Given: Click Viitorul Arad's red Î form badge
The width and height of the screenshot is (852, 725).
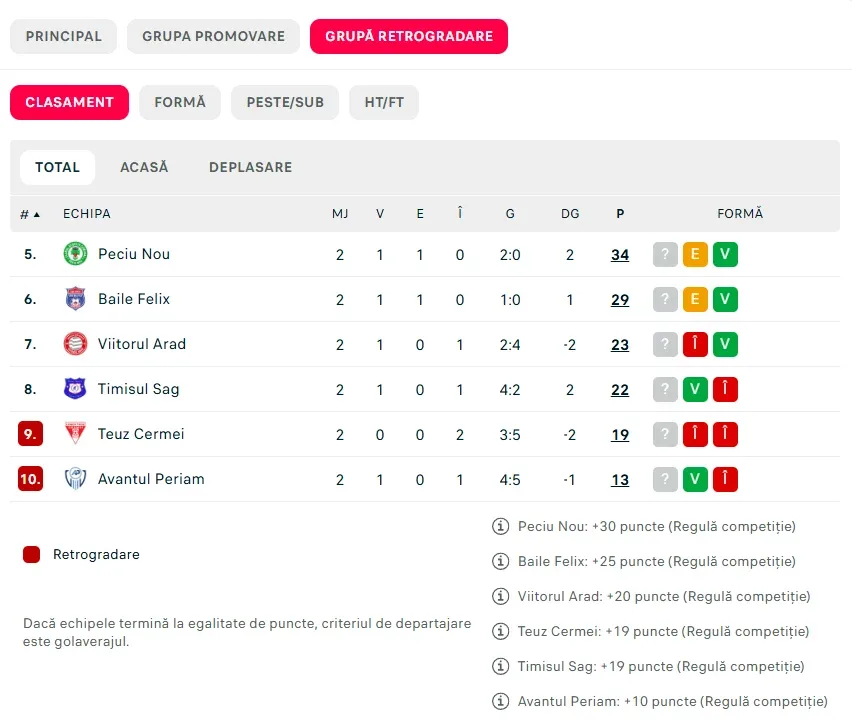Looking at the screenshot, I should (x=695, y=345).
